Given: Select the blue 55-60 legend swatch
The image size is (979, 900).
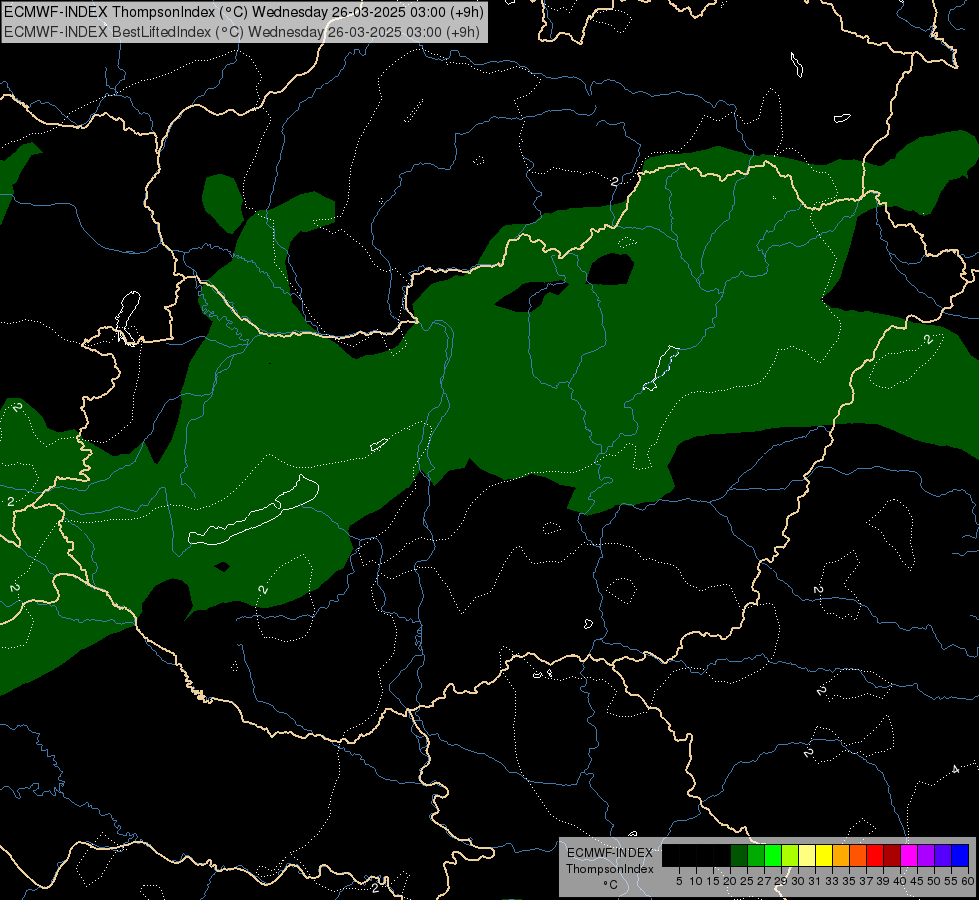Looking at the screenshot, I should tap(960, 855).
